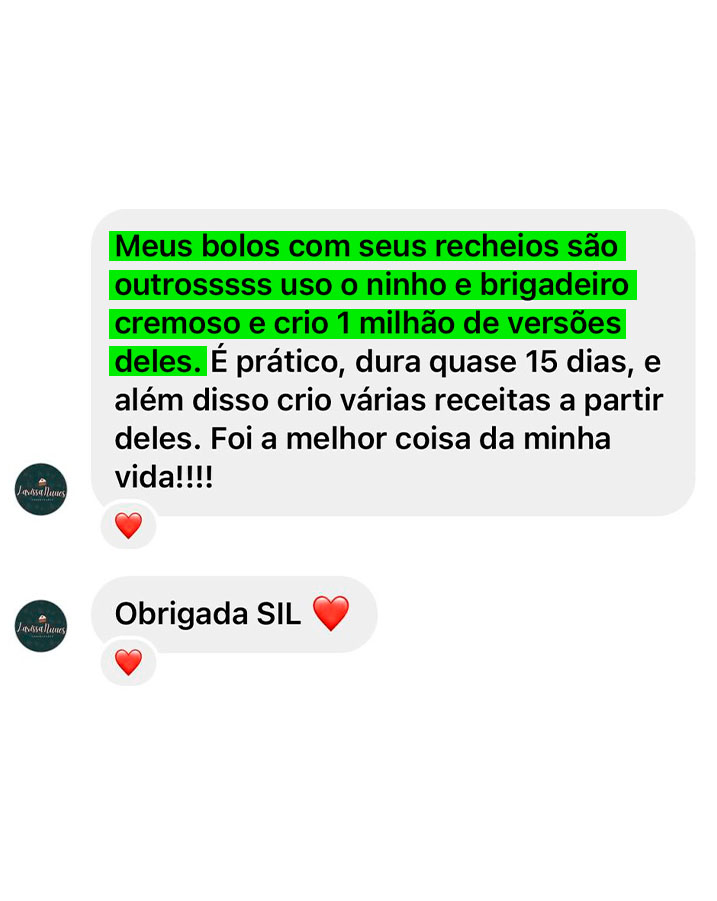Select the highlighted word "brigadeiro"
The width and height of the screenshot is (717, 901).
click(554, 285)
